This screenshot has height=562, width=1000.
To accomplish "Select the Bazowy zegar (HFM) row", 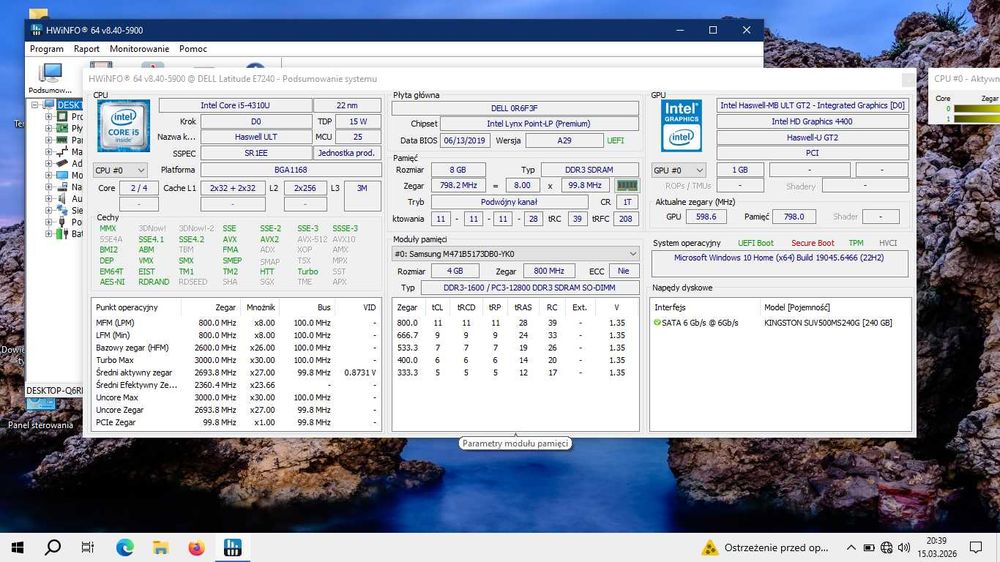I will (x=236, y=348).
